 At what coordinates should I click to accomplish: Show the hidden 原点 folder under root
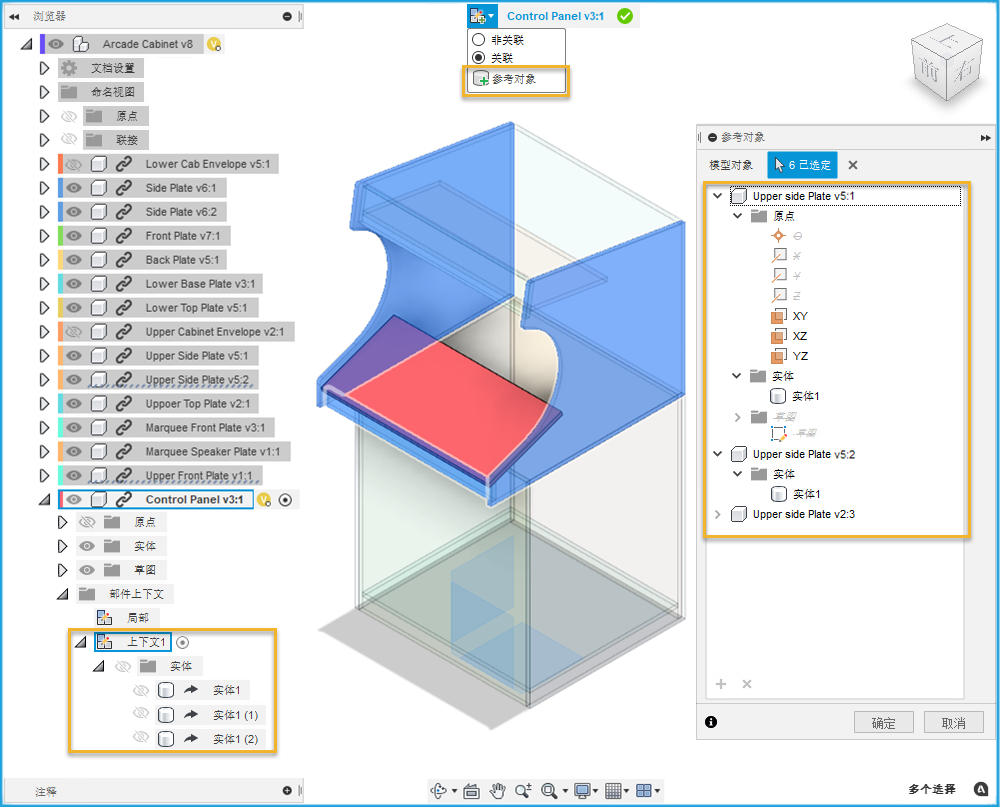[x=69, y=116]
